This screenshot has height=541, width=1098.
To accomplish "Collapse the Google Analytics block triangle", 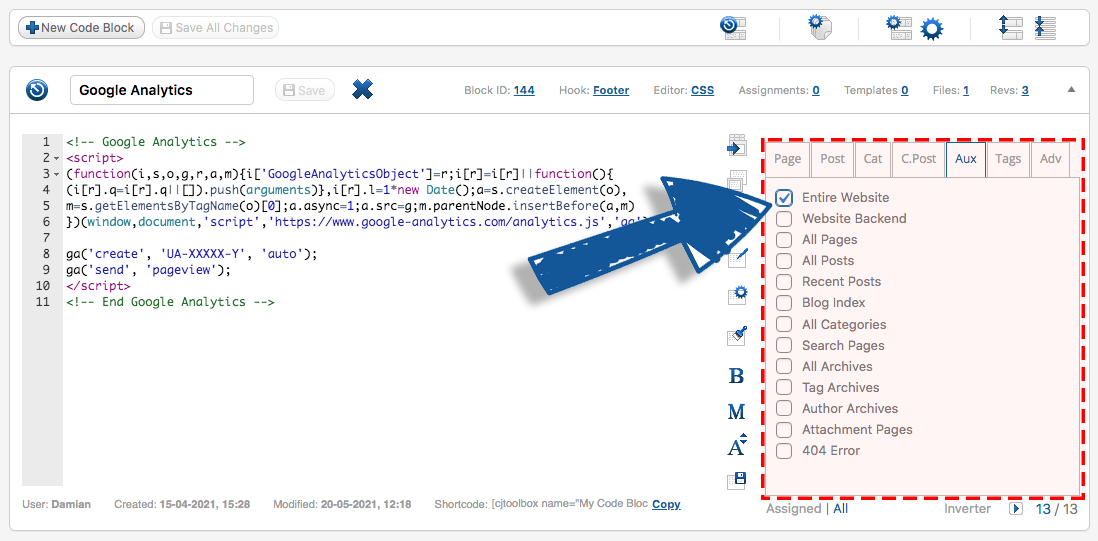I will [1071, 90].
